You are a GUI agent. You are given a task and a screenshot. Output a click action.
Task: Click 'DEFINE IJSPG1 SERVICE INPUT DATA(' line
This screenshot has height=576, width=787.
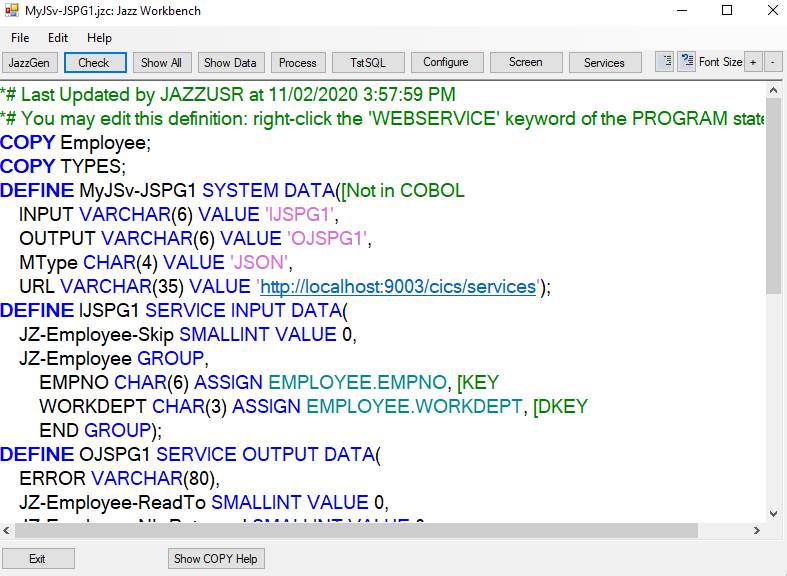point(174,311)
